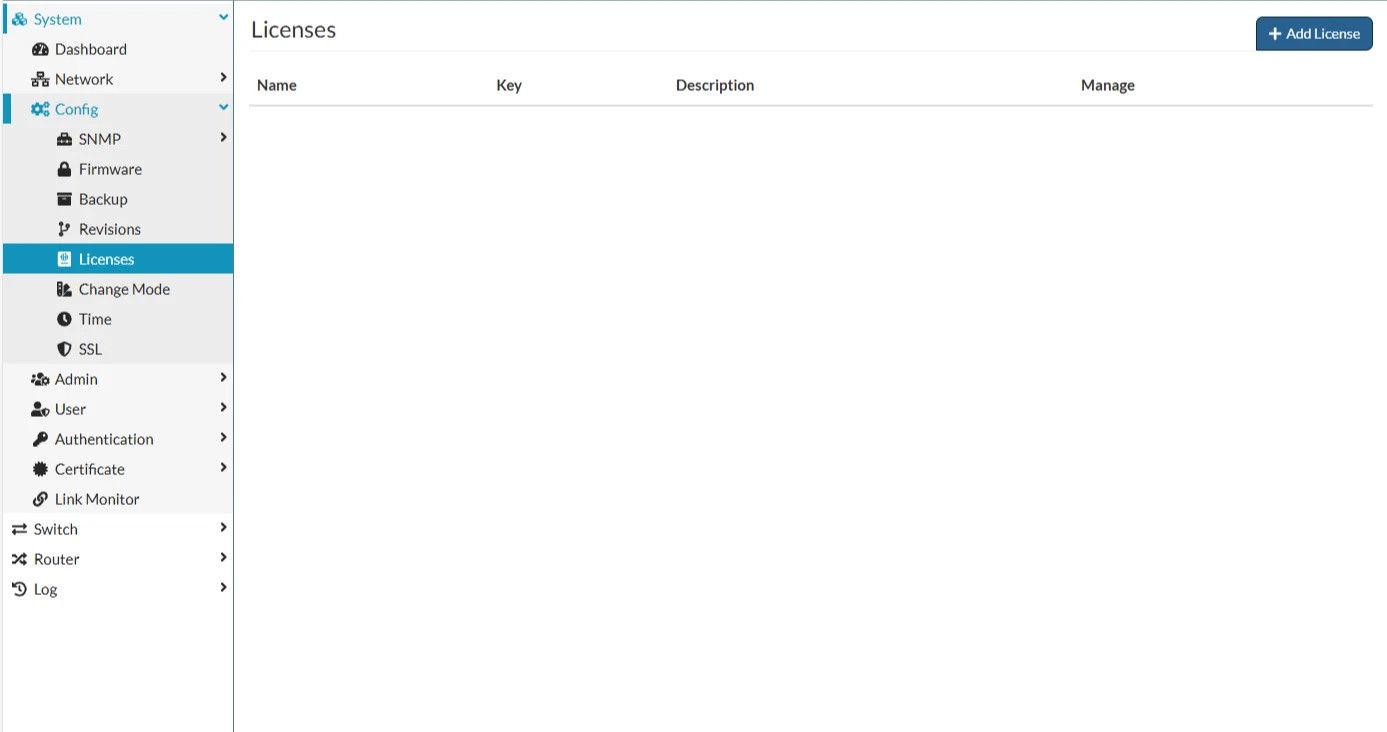Expand the Router menu arrow

tap(224, 558)
